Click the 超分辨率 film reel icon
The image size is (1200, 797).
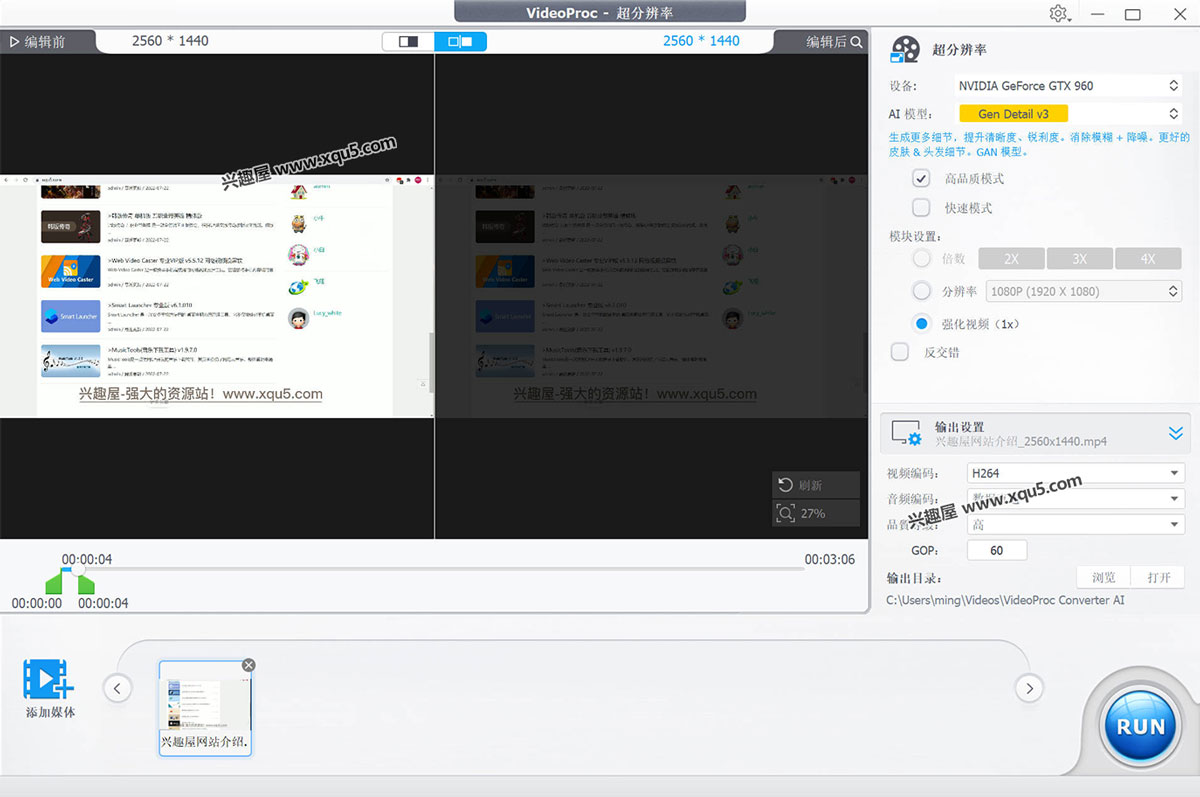click(x=905, y=50)
